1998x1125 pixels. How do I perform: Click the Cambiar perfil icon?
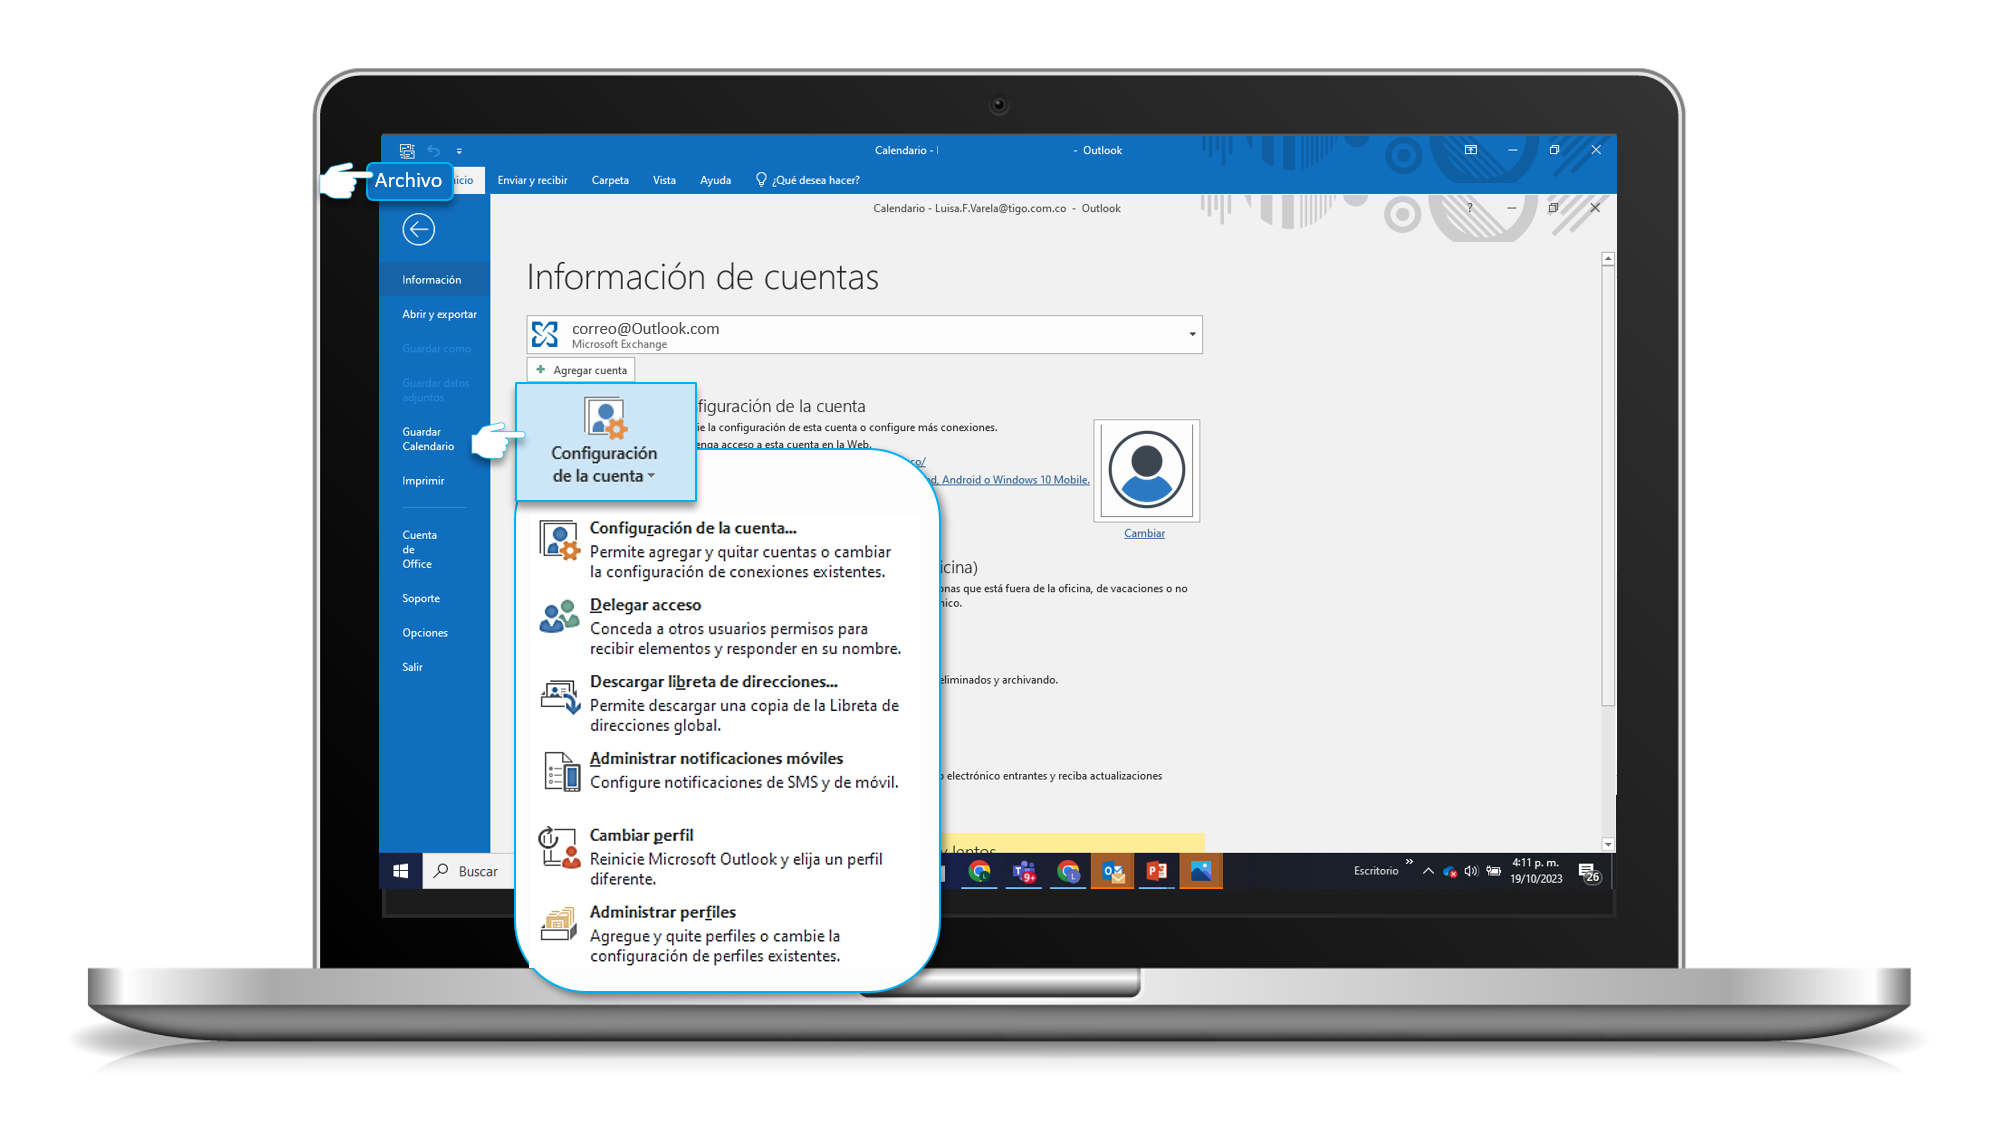[559, 847]
